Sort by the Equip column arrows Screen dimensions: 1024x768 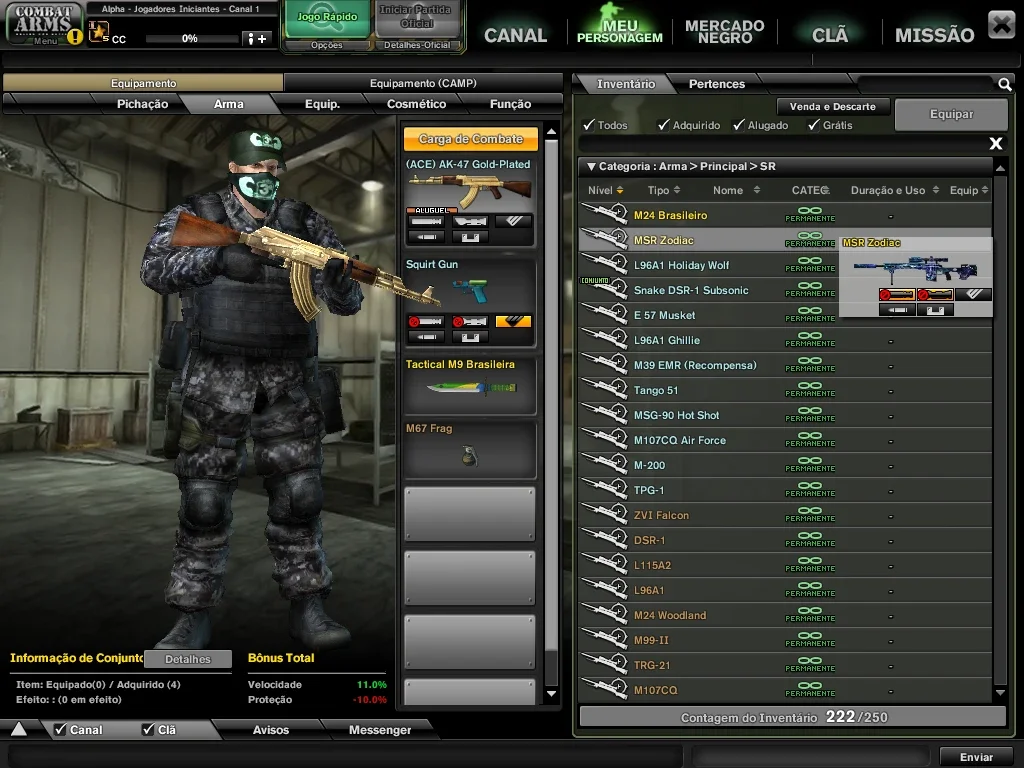coord(985,190)
